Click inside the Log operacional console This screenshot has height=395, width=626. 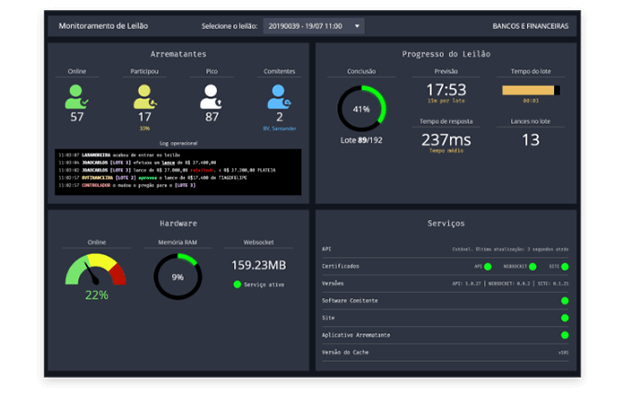178,172
